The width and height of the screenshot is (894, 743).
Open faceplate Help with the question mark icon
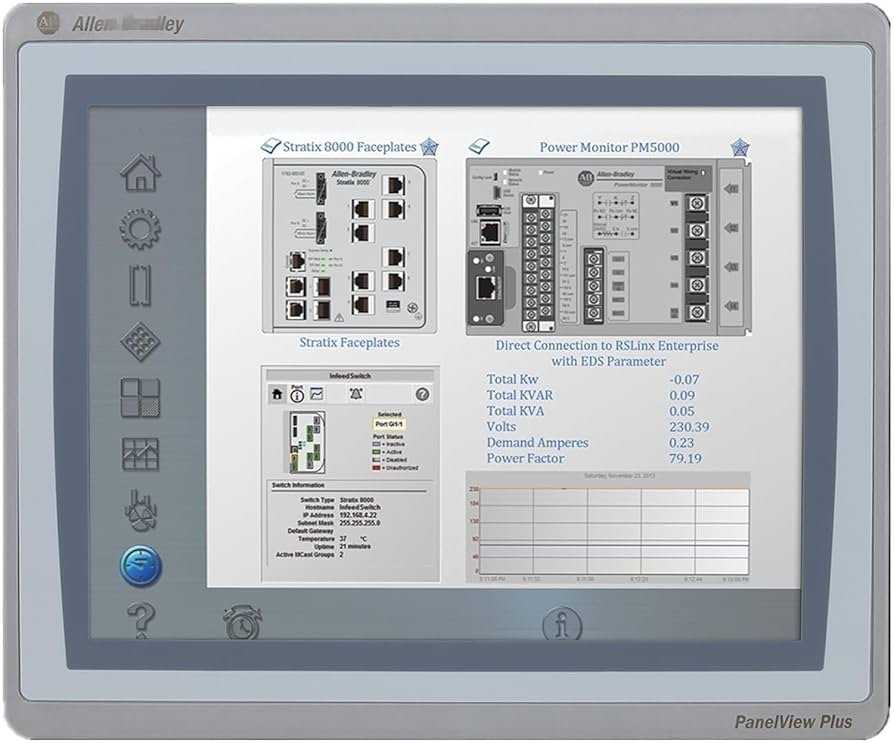point(421,394)
